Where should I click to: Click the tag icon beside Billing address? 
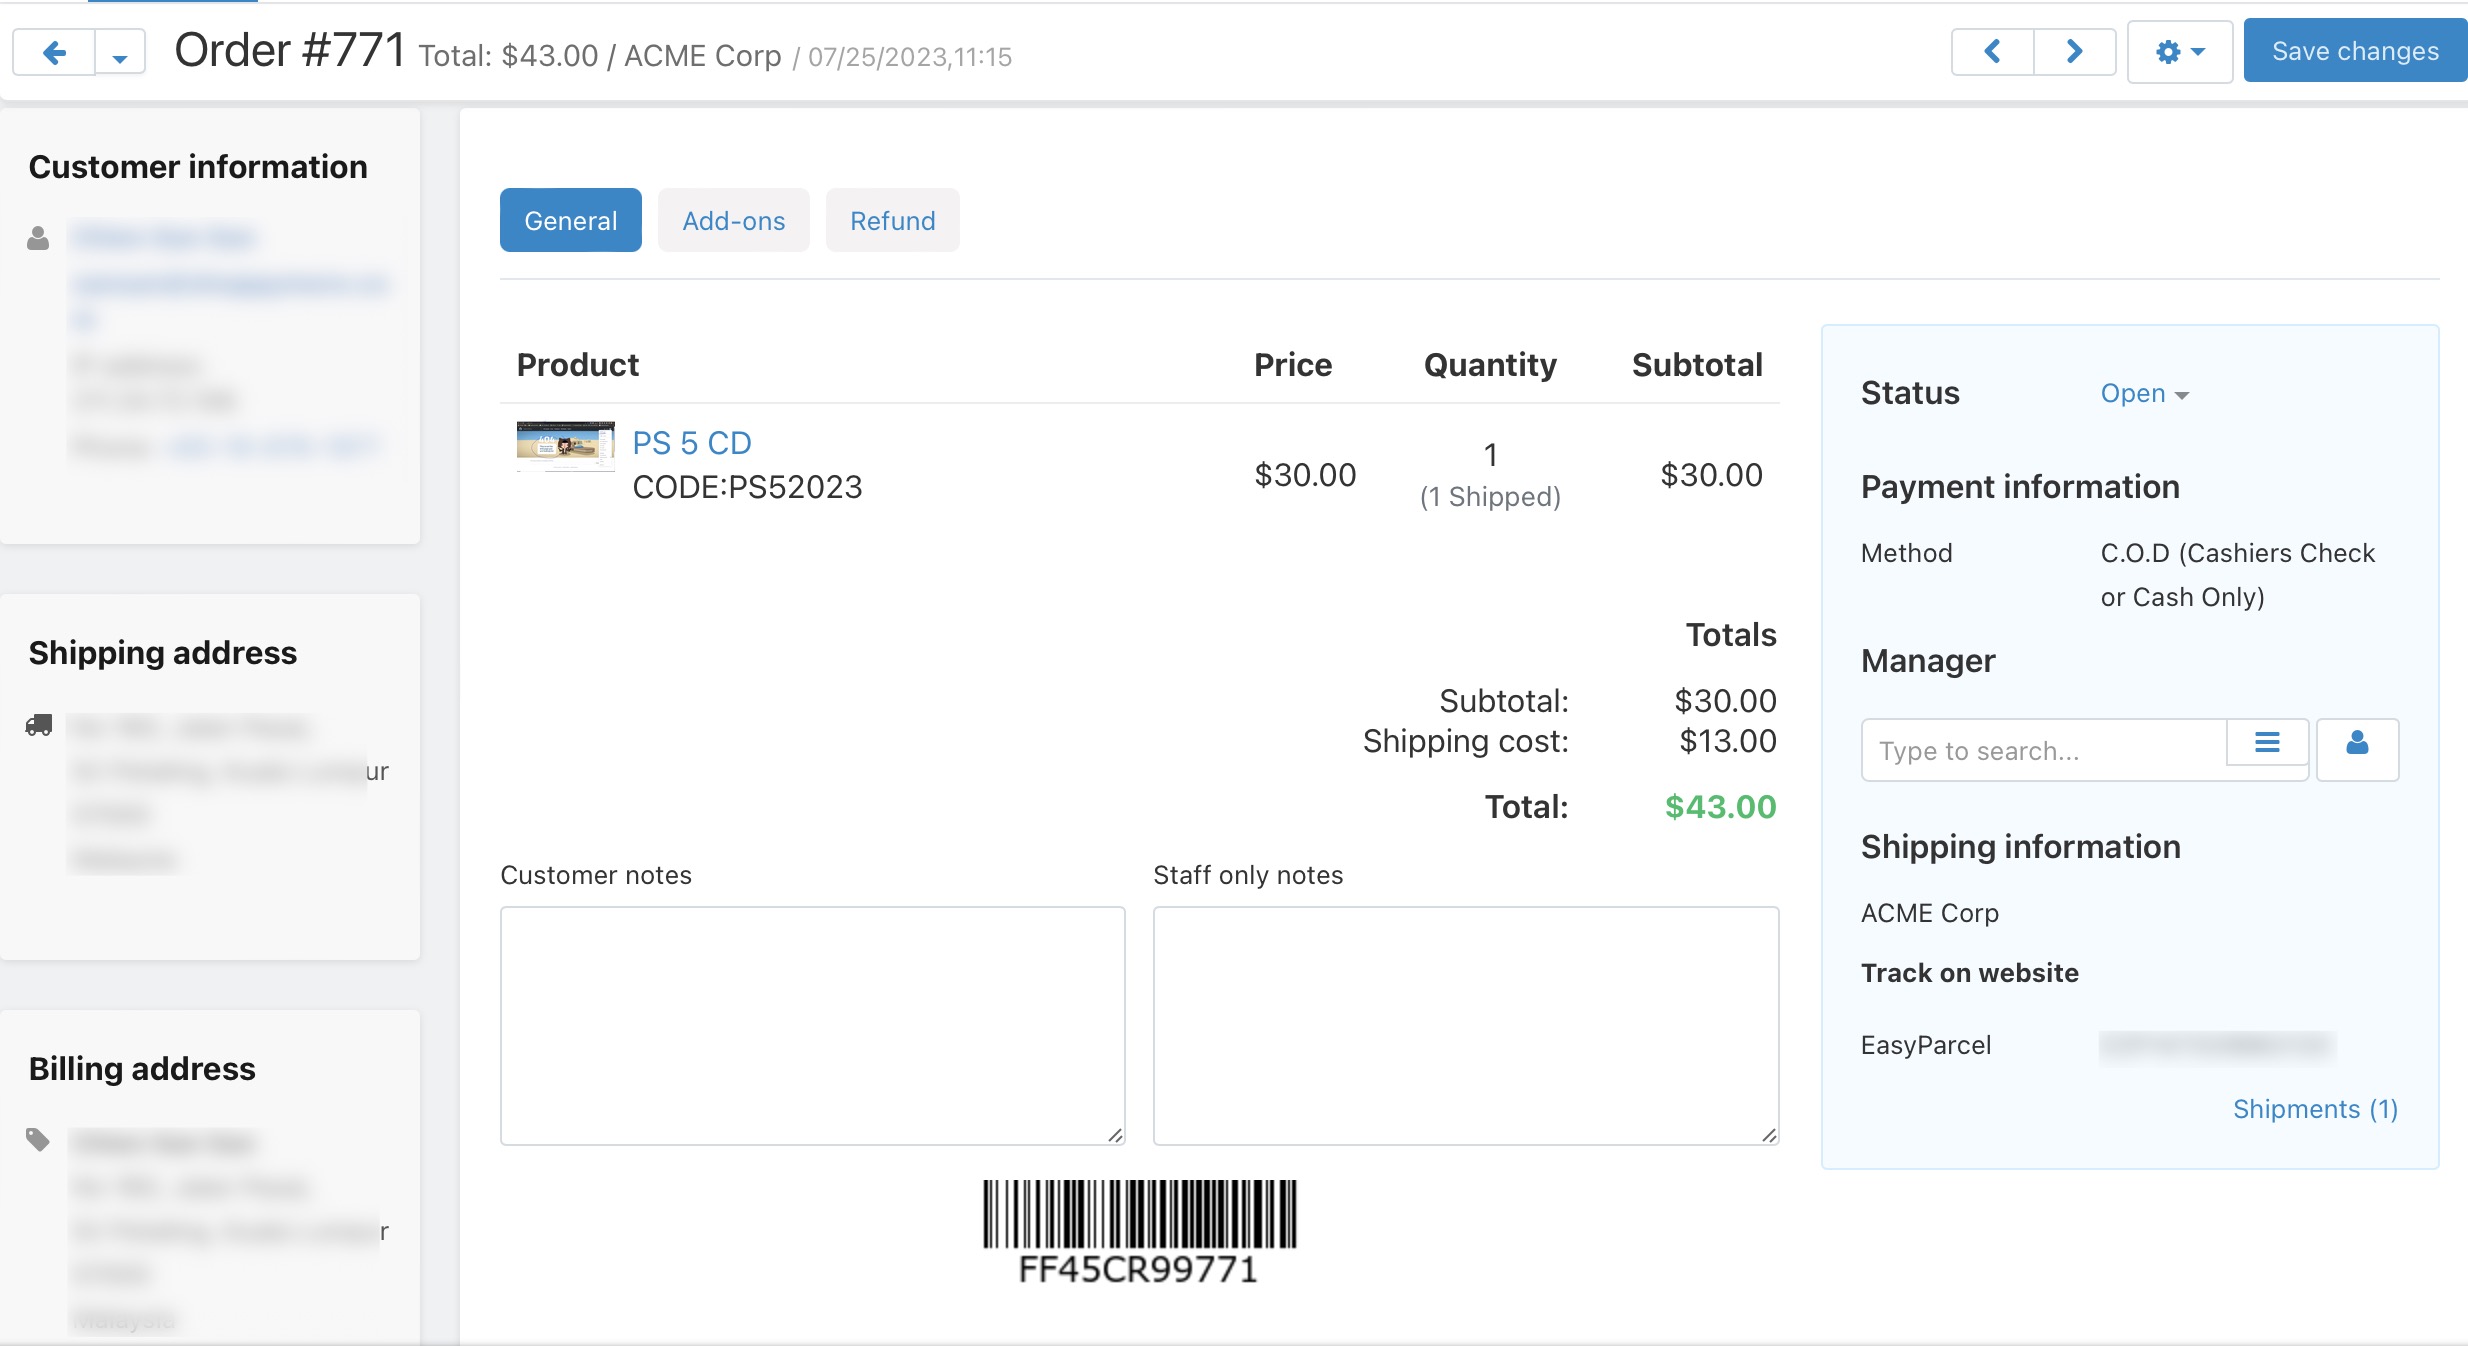coord(38,1139)
